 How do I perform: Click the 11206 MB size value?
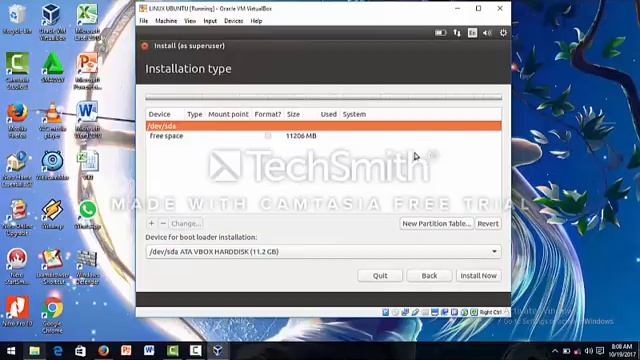coord(301,136)
